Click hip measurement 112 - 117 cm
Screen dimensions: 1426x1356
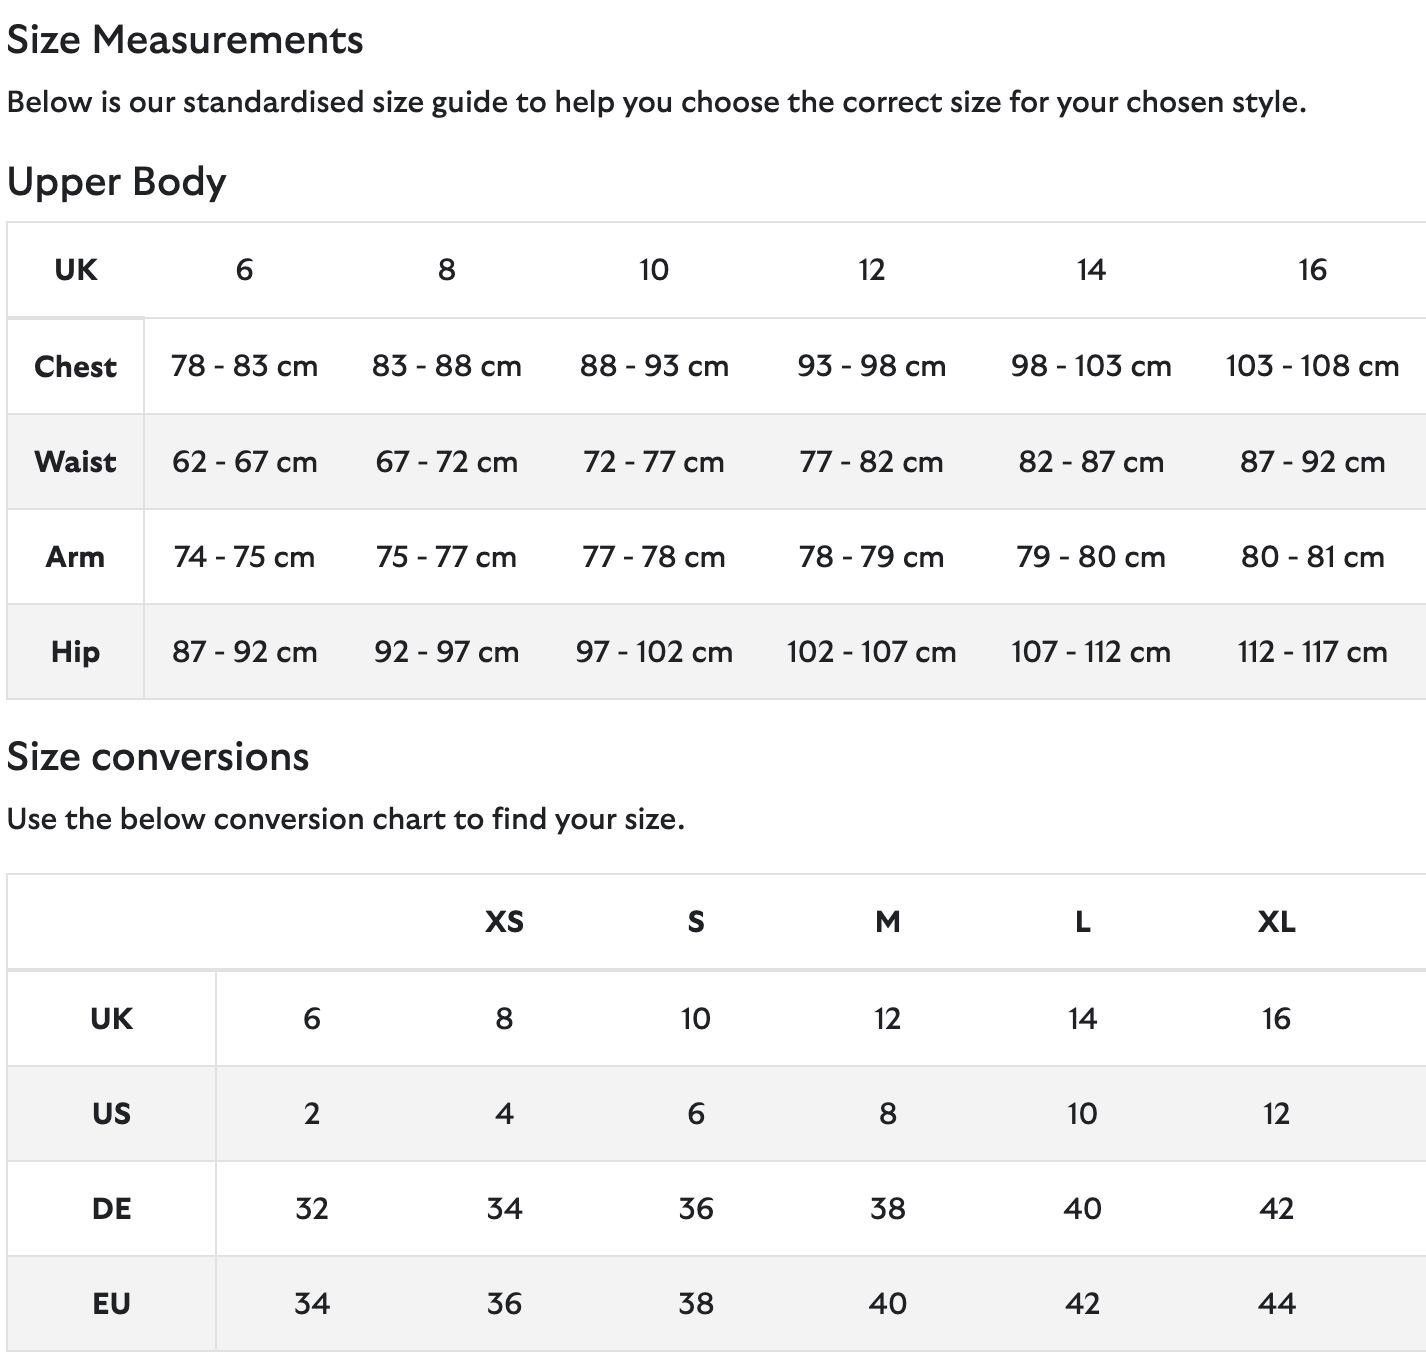1312,652
